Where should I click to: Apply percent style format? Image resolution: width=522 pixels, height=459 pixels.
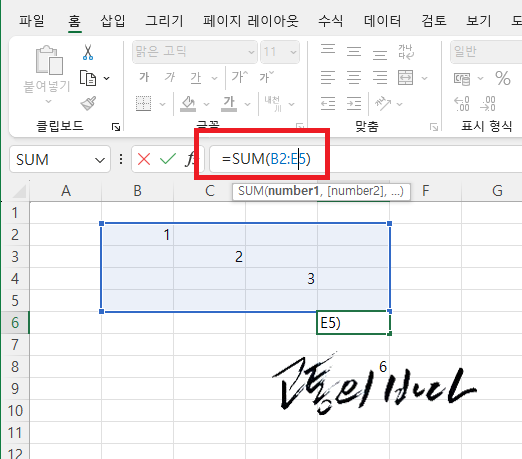503,78
